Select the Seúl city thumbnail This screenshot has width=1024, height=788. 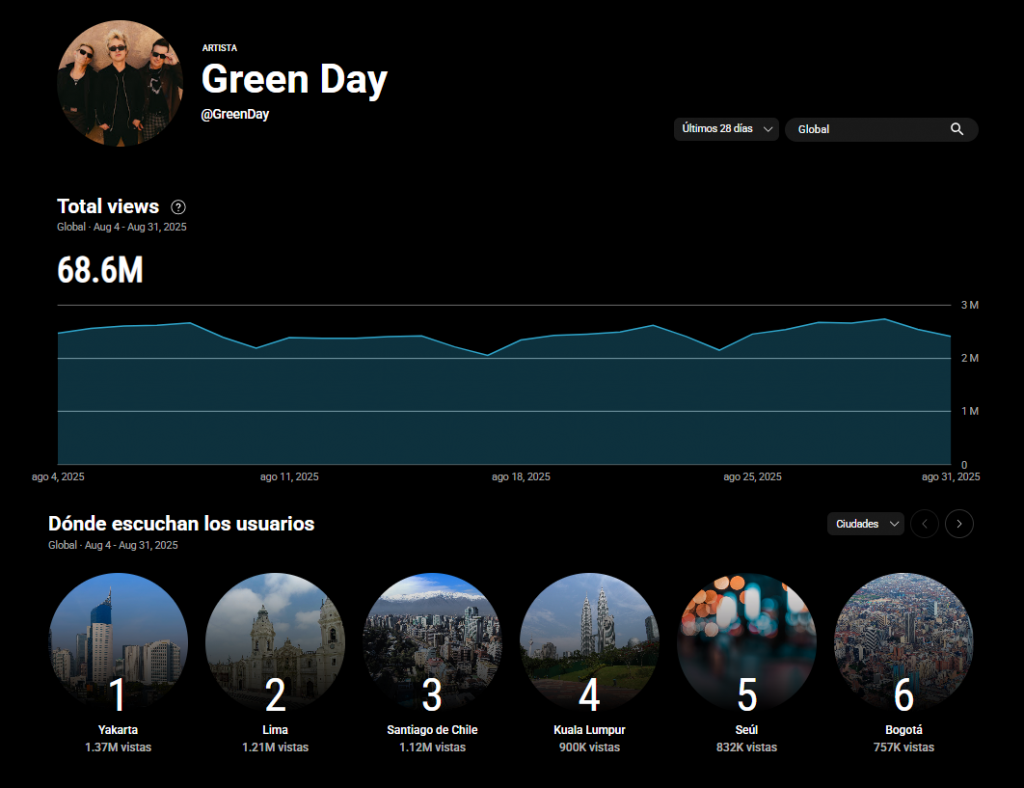(746, 642)
